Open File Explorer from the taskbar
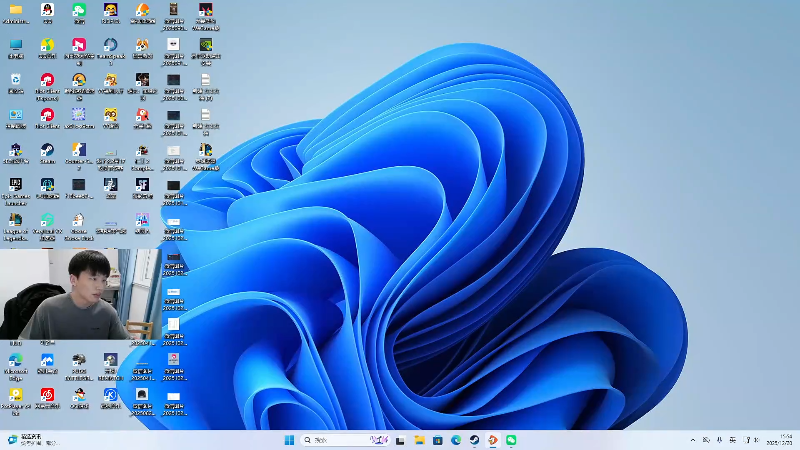This screenshot has height=450, width=800. coord(420,440)
